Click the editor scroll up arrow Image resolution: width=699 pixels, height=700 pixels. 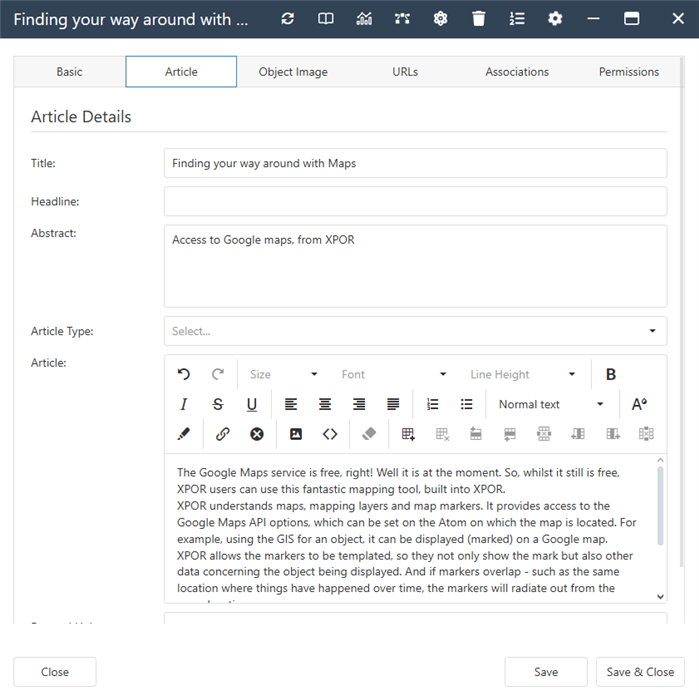(x=660, y=460)
